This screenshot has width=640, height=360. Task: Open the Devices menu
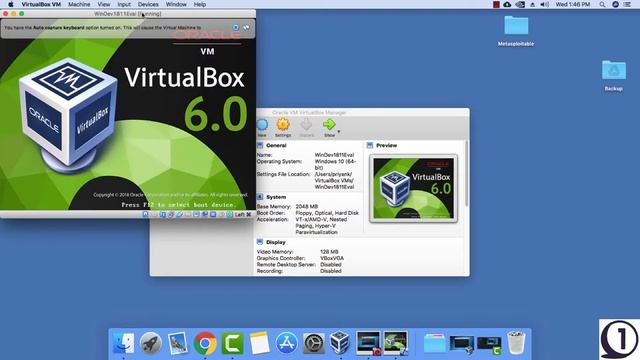148,4
